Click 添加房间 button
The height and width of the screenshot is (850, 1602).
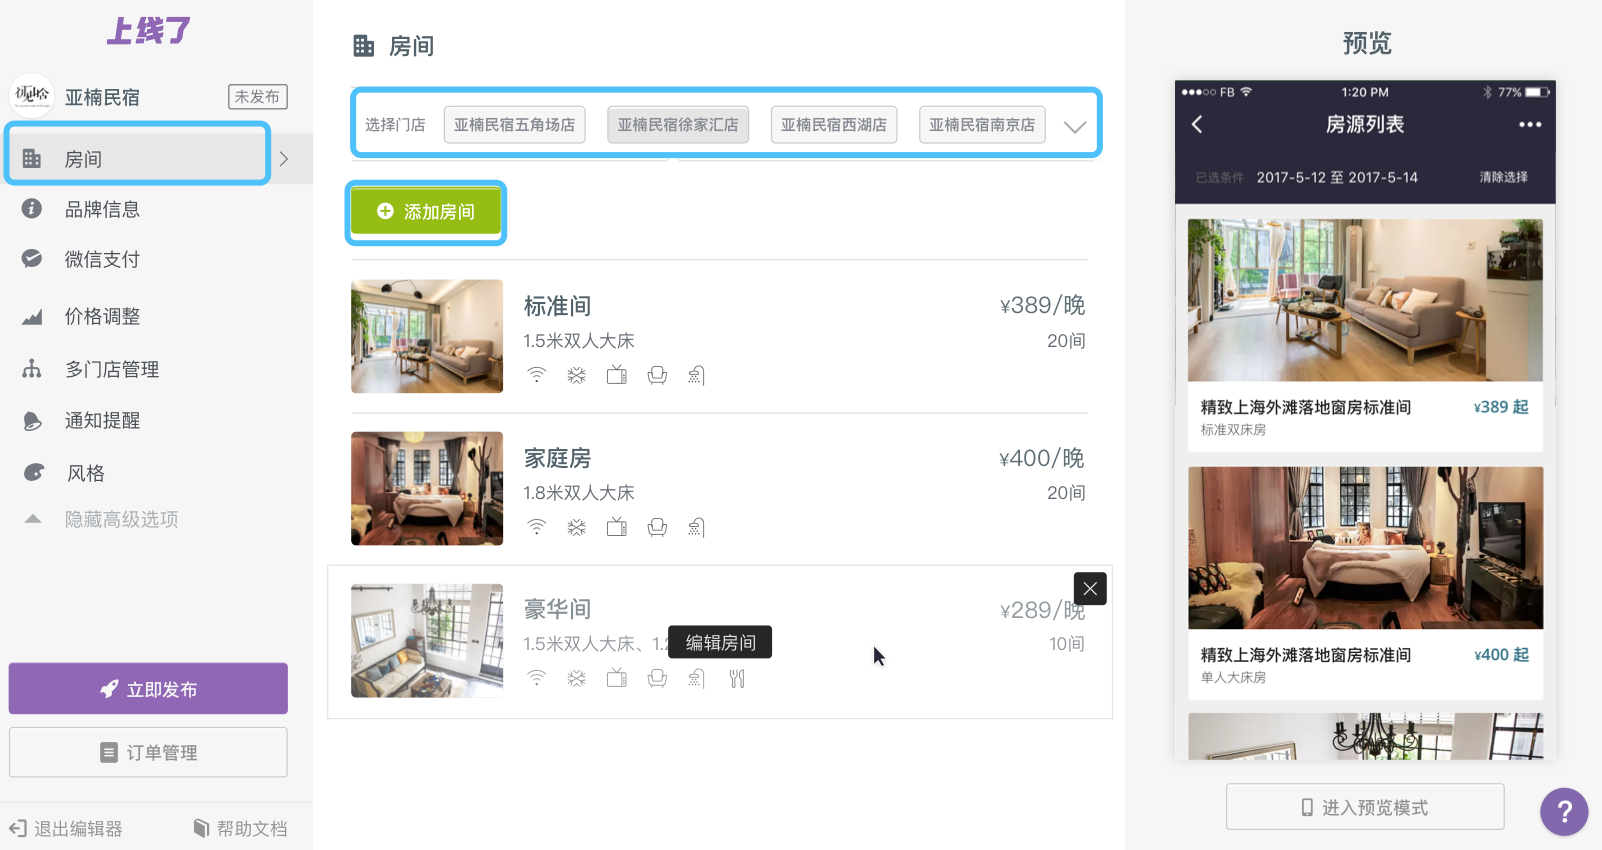[x=426, y=212]
